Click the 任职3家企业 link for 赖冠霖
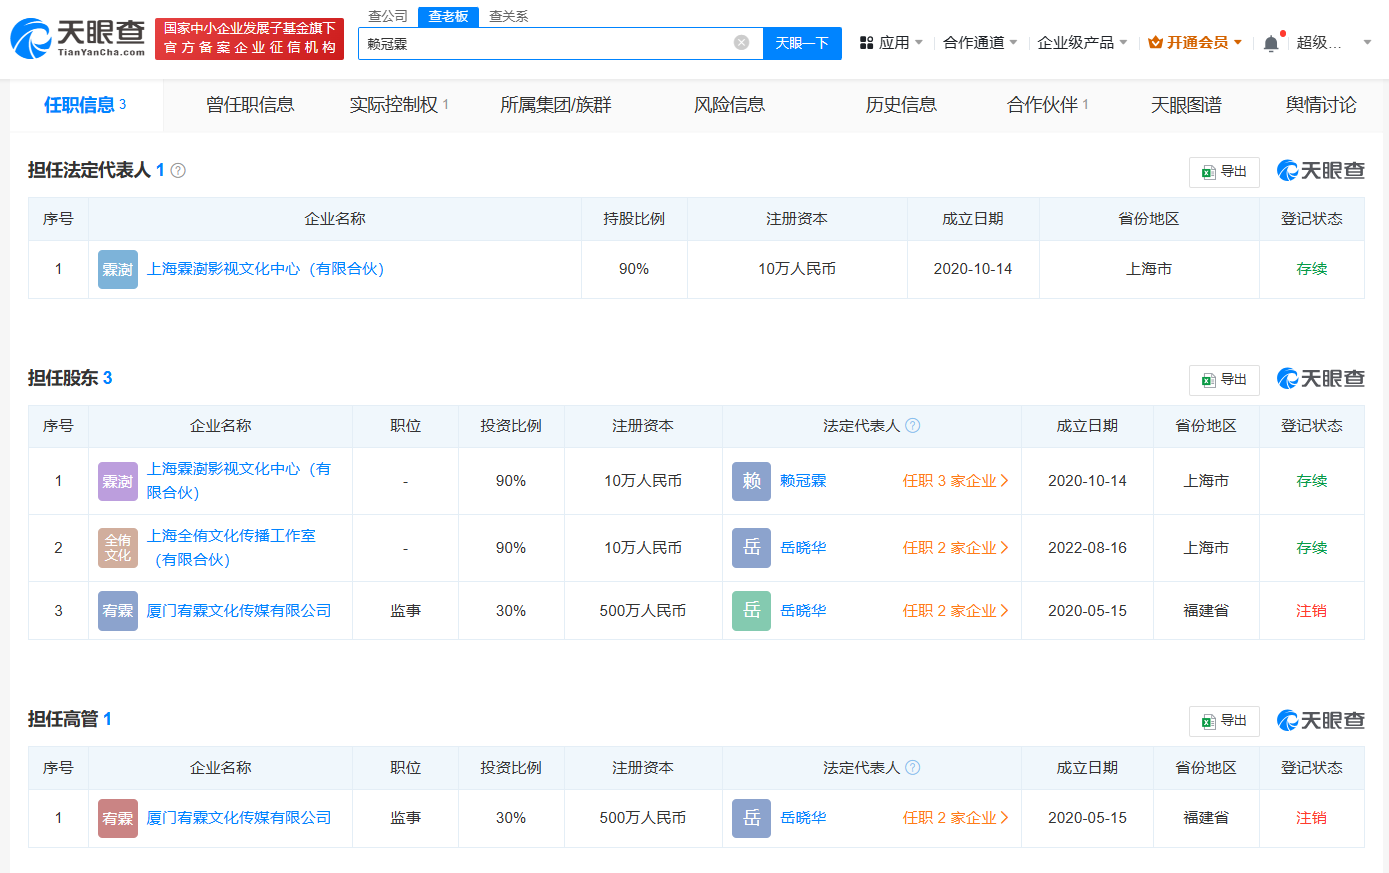This screenshot has width=1389, height=873. (x=955, y=480)
